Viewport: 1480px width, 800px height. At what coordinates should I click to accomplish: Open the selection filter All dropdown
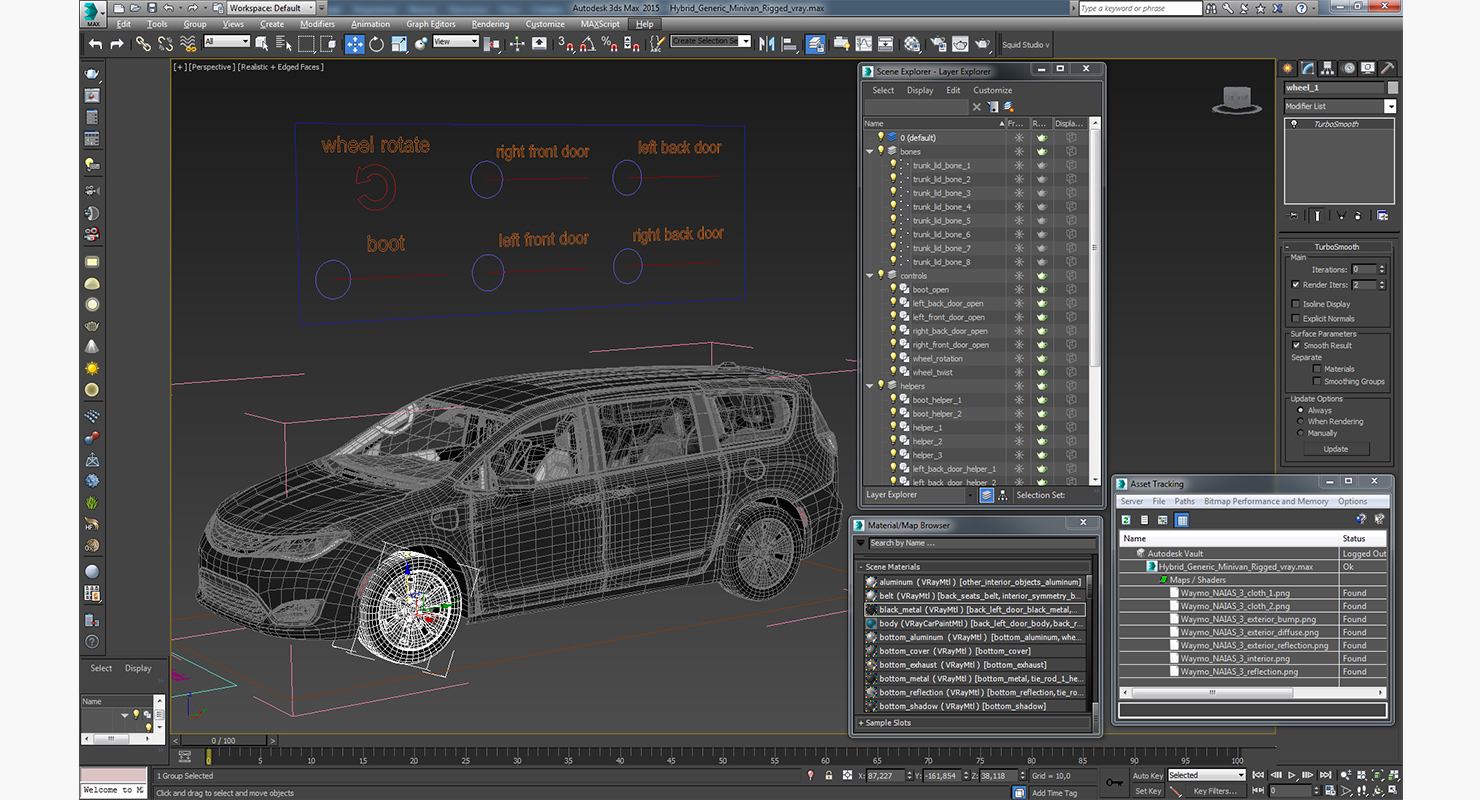pyautogui.click(x=227, y=41)
